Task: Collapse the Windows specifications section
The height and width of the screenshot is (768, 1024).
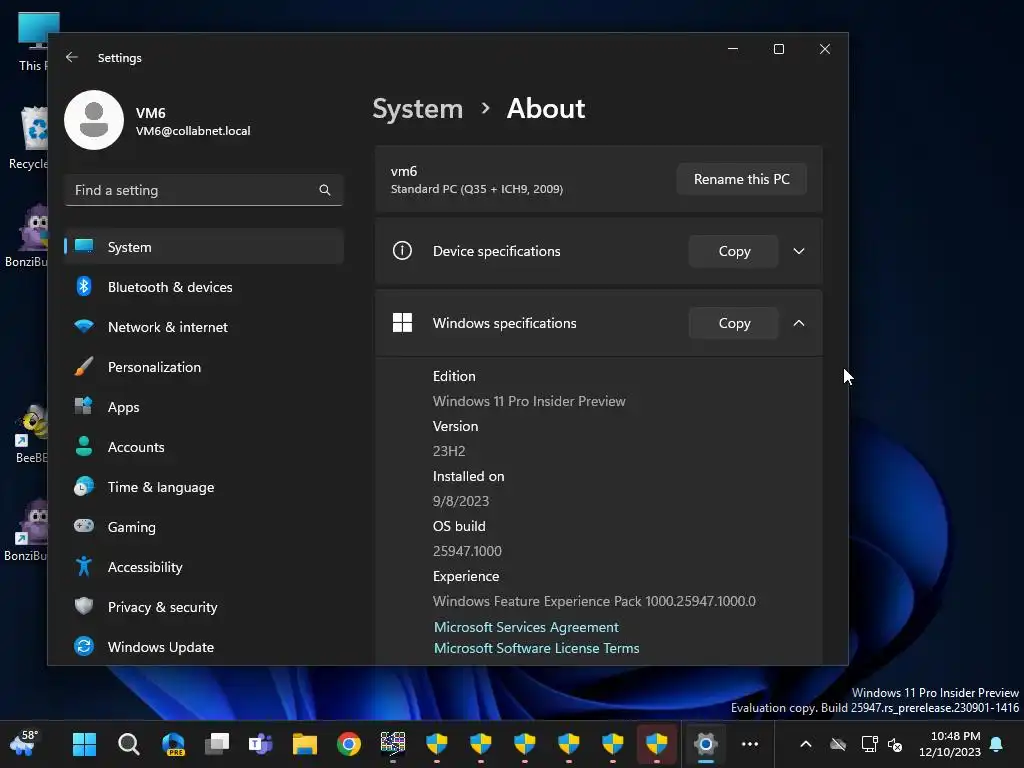Action: (x=799, y=323)
